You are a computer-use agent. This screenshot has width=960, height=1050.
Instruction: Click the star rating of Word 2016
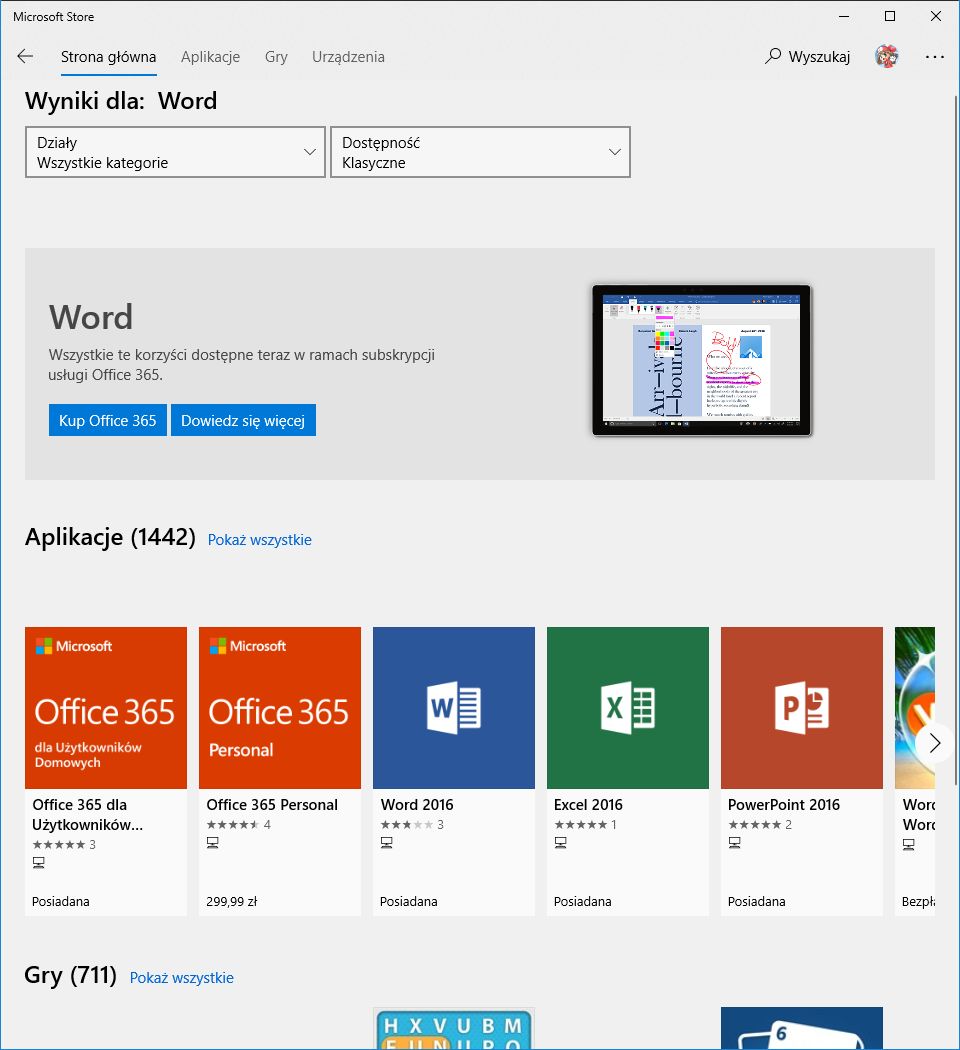[406, 824]
